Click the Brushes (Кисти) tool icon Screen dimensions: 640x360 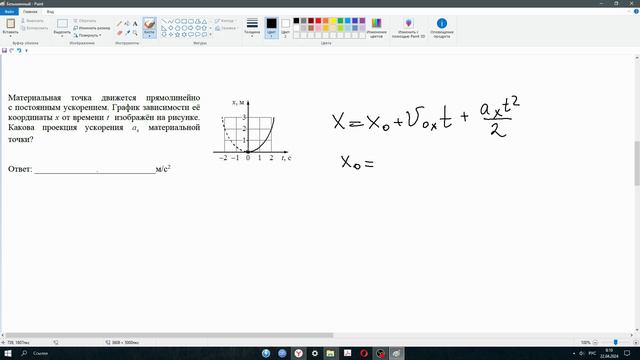149,24
